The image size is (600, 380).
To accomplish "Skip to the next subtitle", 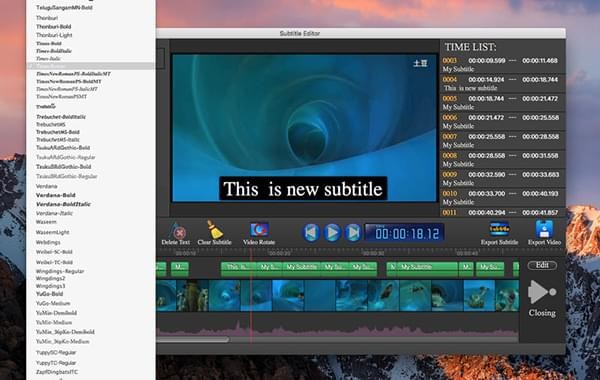I will click(x=353, y=232).
